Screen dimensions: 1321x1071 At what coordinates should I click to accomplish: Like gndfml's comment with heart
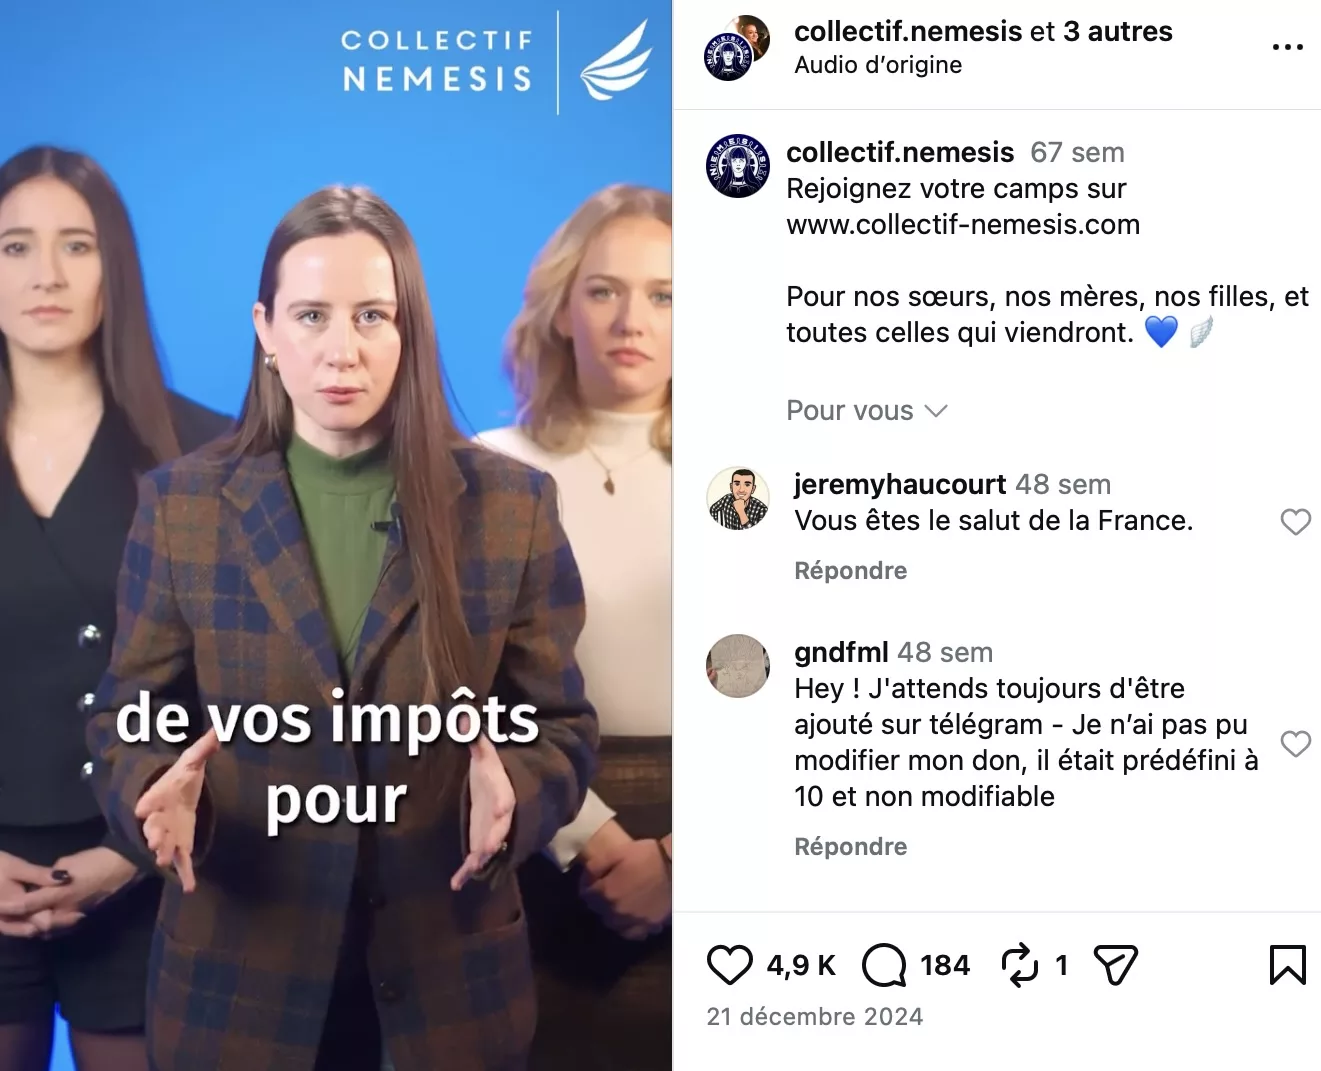point(1295,743)
